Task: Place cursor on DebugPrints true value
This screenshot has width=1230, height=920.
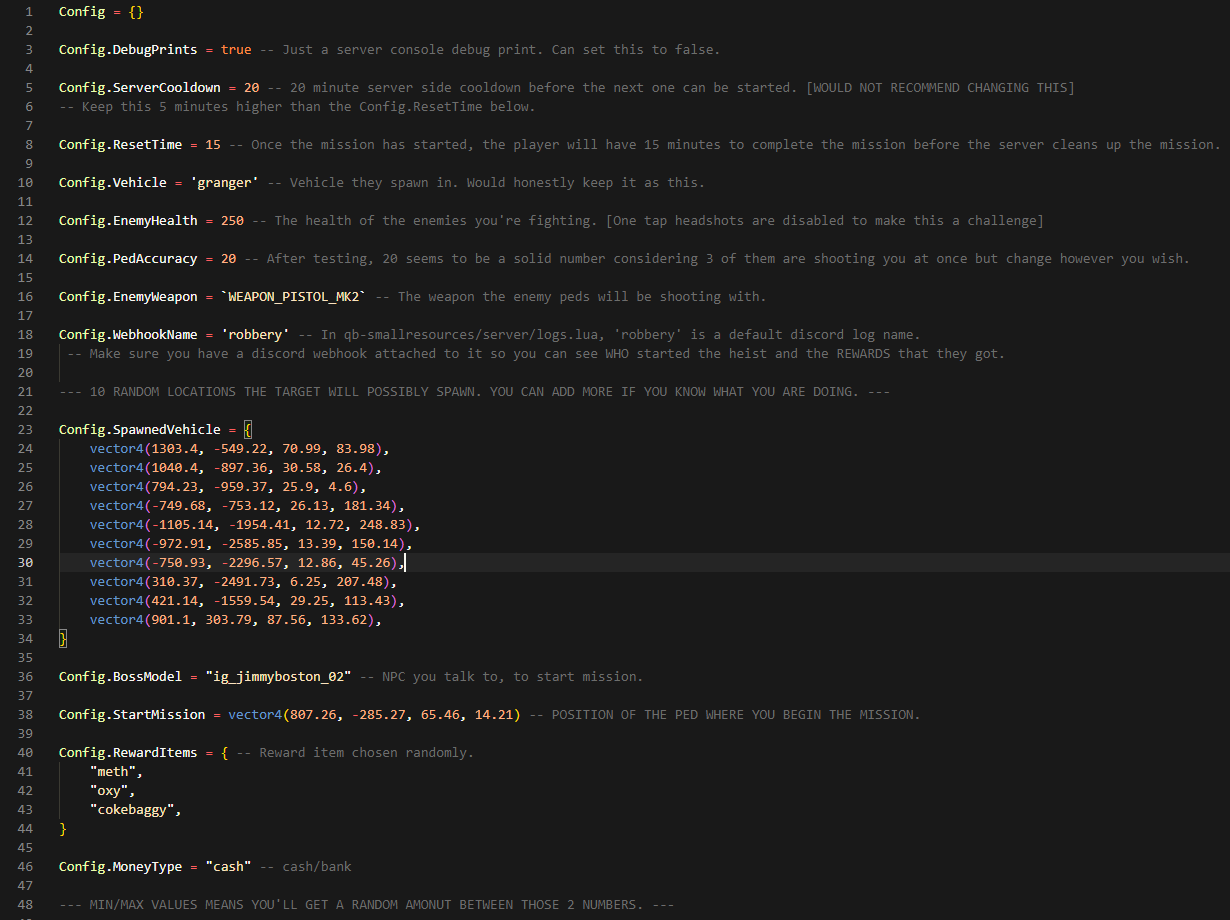Action: click(236, 49)
